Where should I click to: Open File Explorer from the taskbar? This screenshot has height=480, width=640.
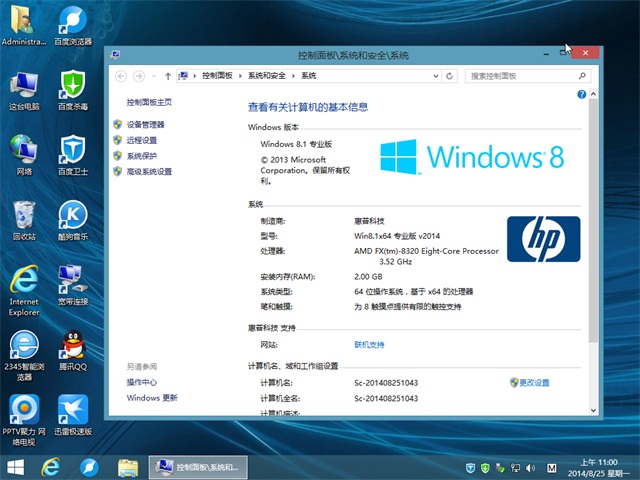[x=127, y=467]
